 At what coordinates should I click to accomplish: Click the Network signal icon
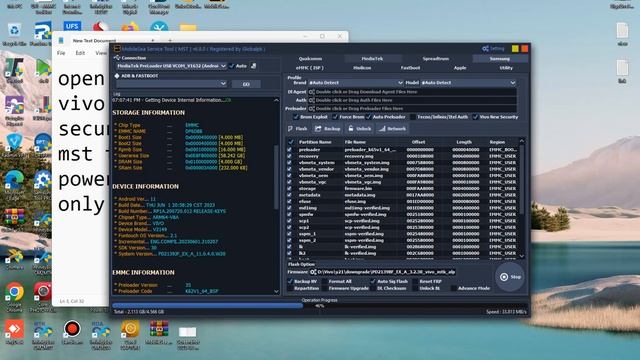point(382,129)
